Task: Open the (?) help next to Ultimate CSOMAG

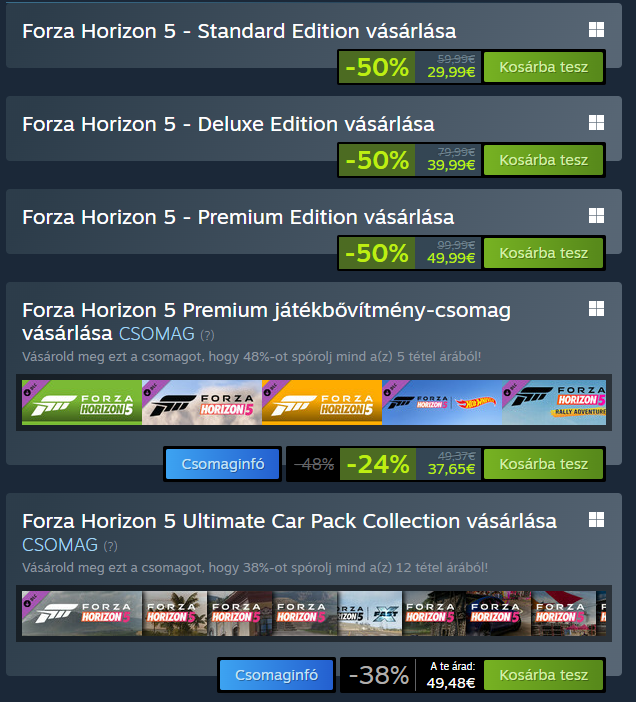Action: point(111,546)
